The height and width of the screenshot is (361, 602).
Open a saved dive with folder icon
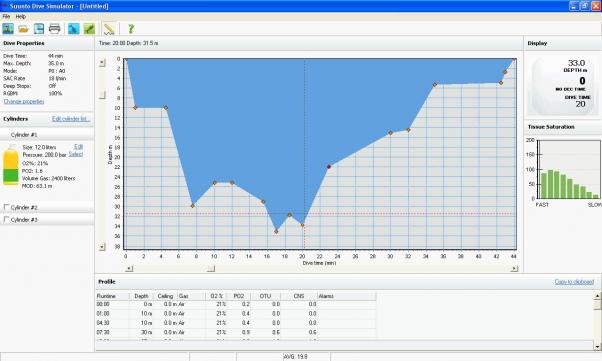click(23, 29)
